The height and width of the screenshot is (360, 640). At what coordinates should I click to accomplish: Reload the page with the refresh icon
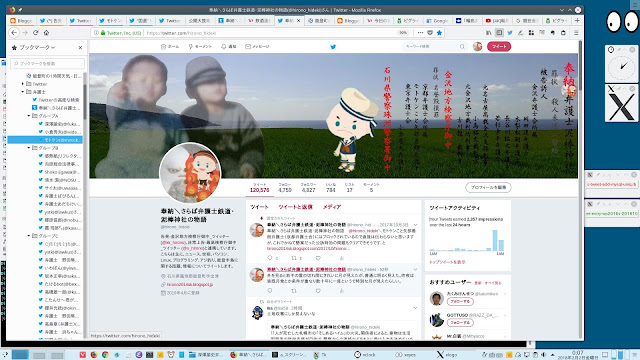(x=36, y=33)
